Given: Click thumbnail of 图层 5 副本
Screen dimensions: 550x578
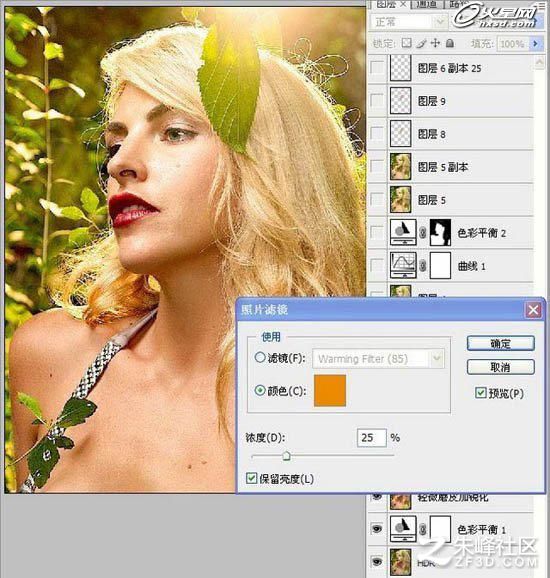Looking at the screenshot, I should click(400, 167).
